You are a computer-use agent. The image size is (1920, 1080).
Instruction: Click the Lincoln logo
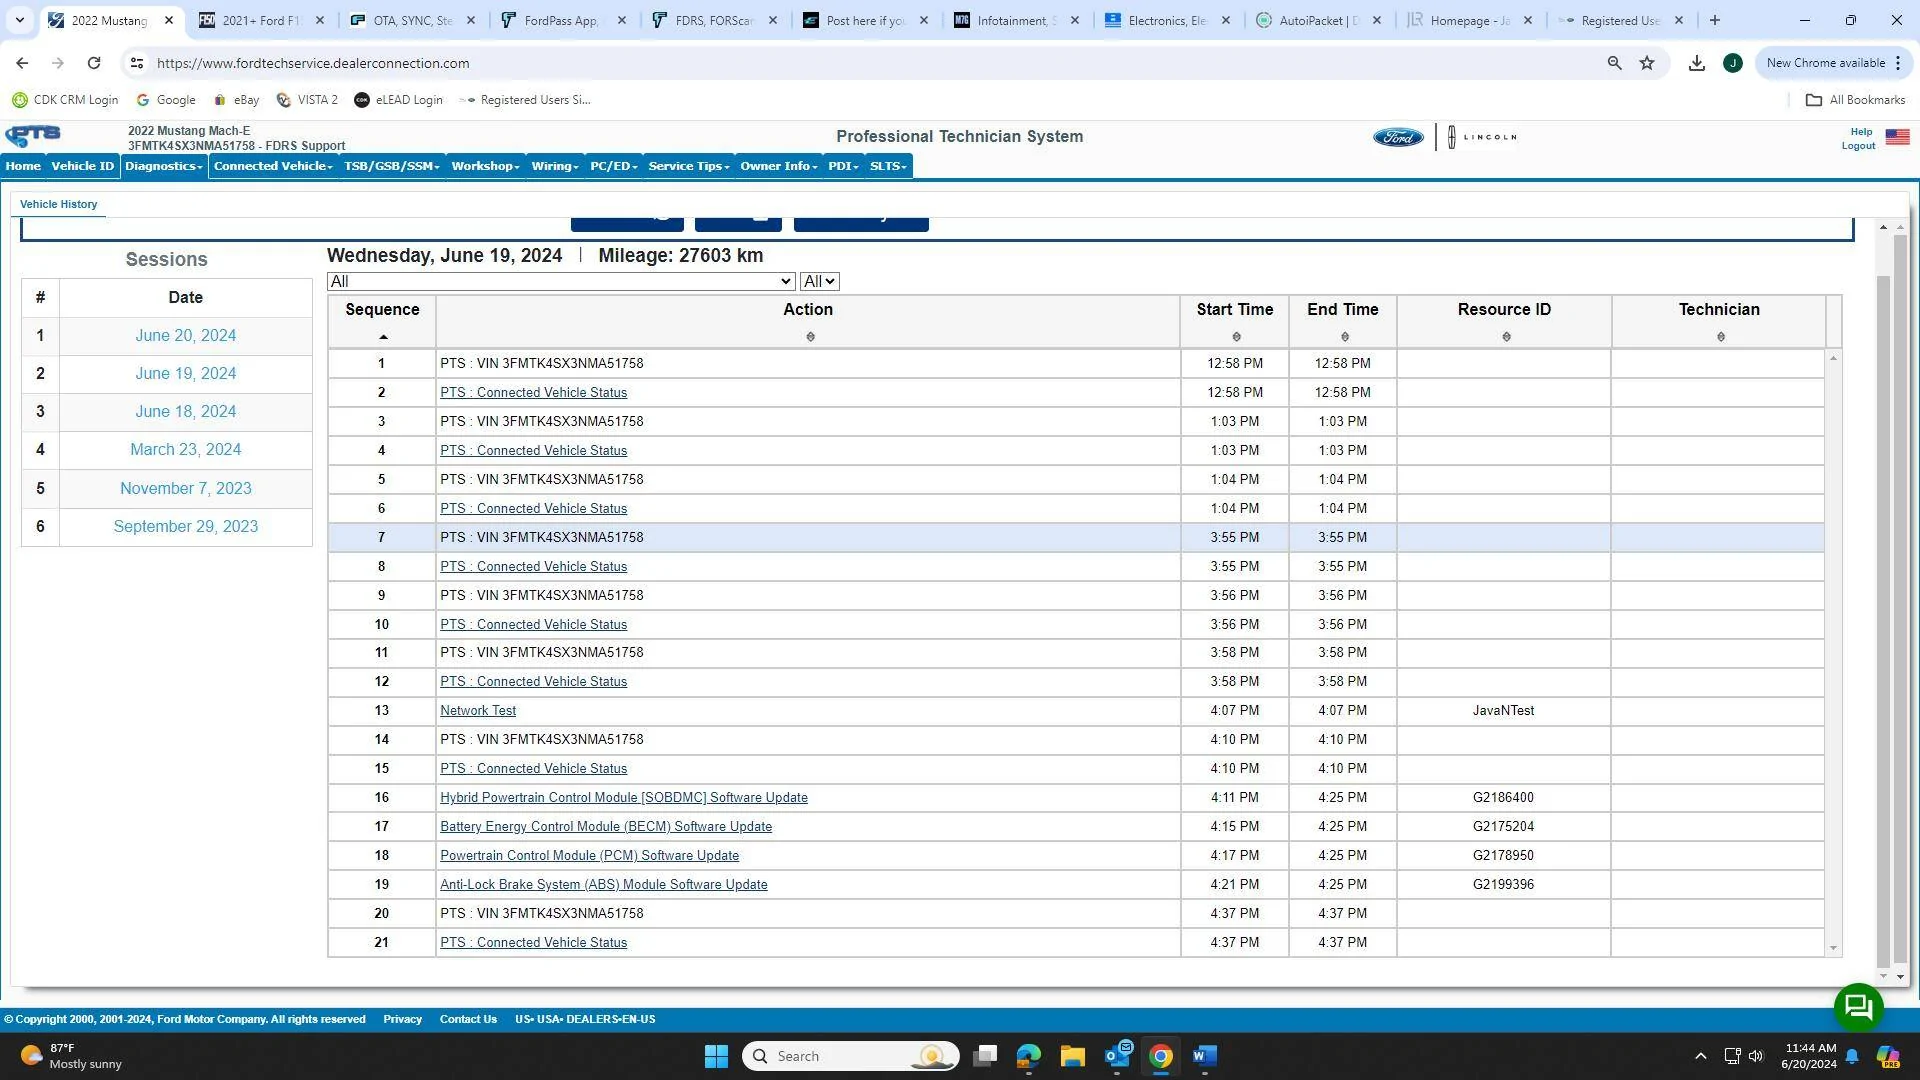tap(1482, 137)
